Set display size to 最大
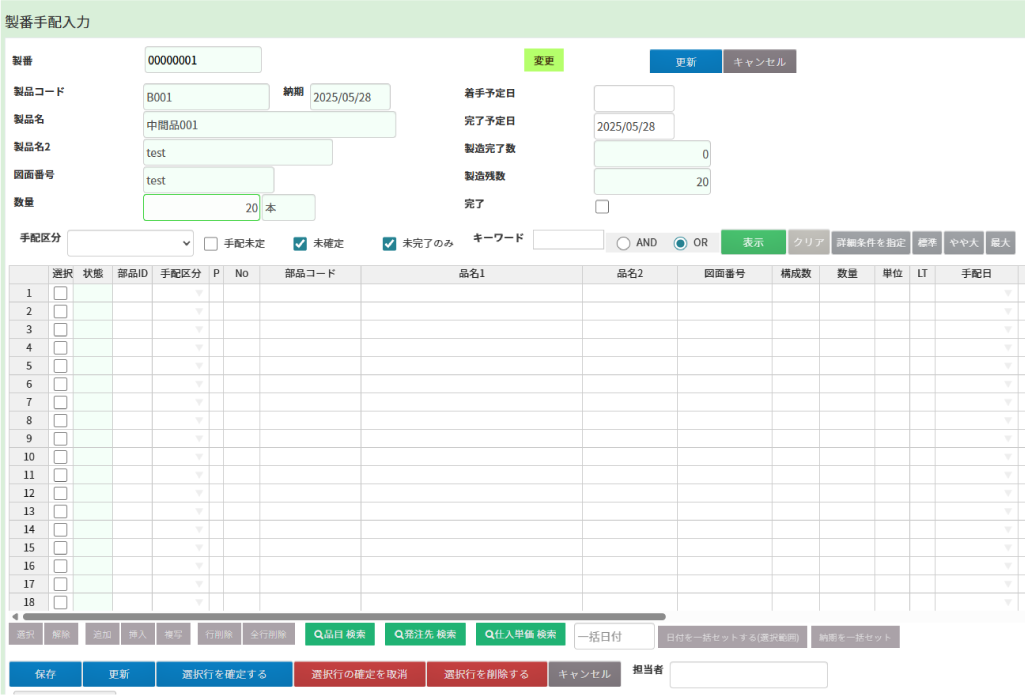This screenshot has height=695, width=1025. click(1000, 242)
